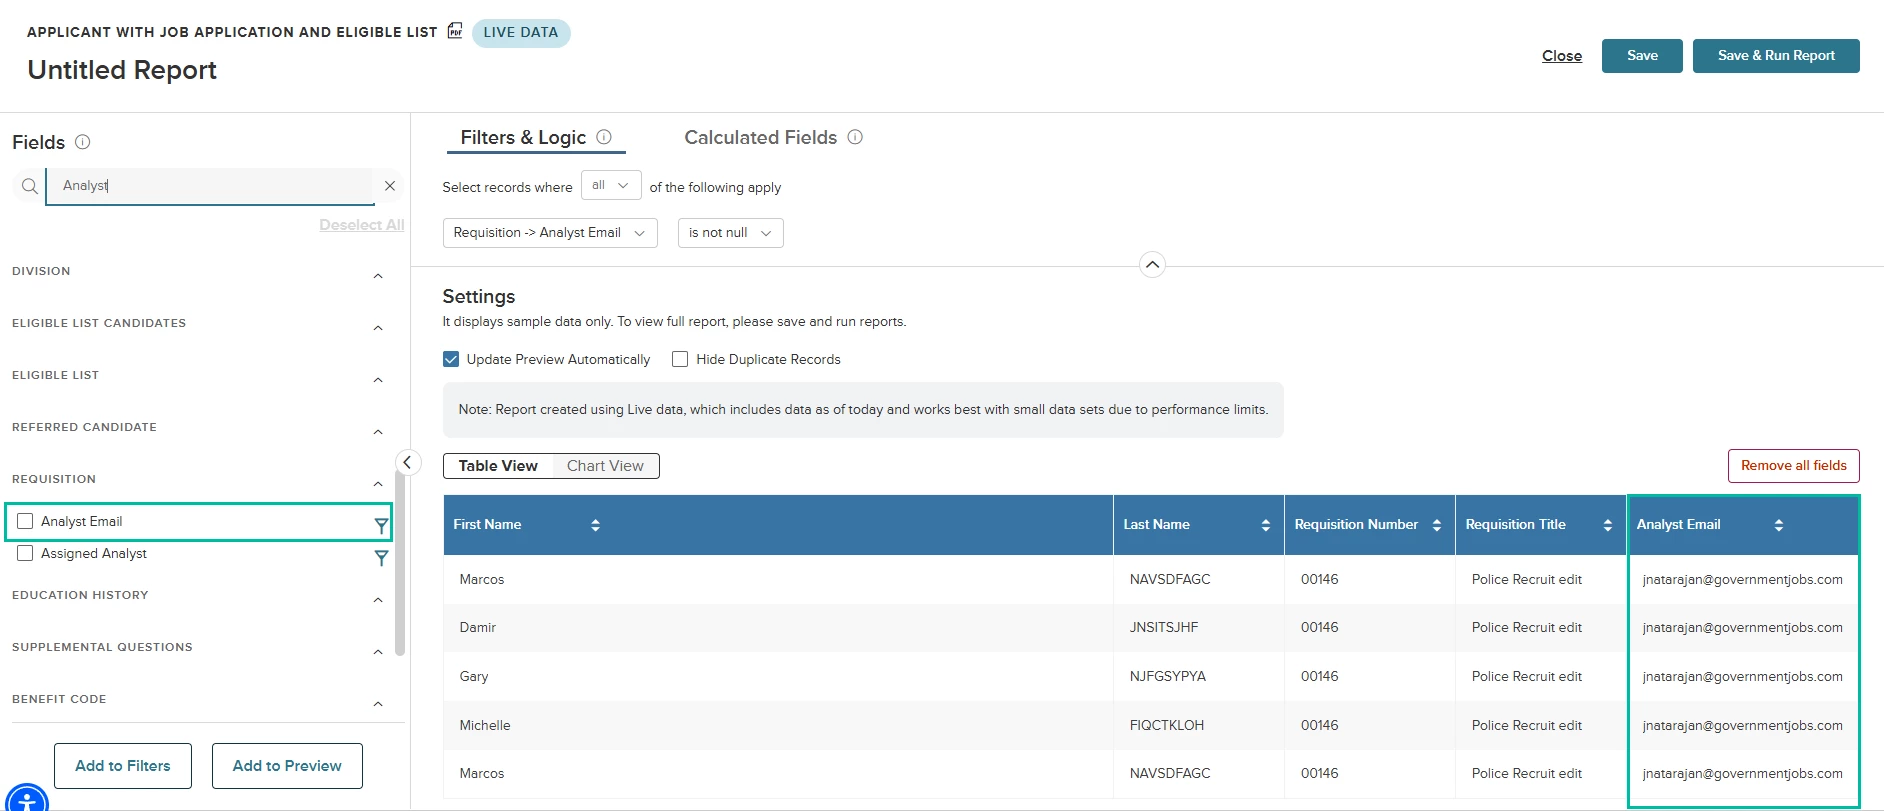Click the info icon next to Fields
Screen dimensions: 1884x811
(x=83, y=142)
